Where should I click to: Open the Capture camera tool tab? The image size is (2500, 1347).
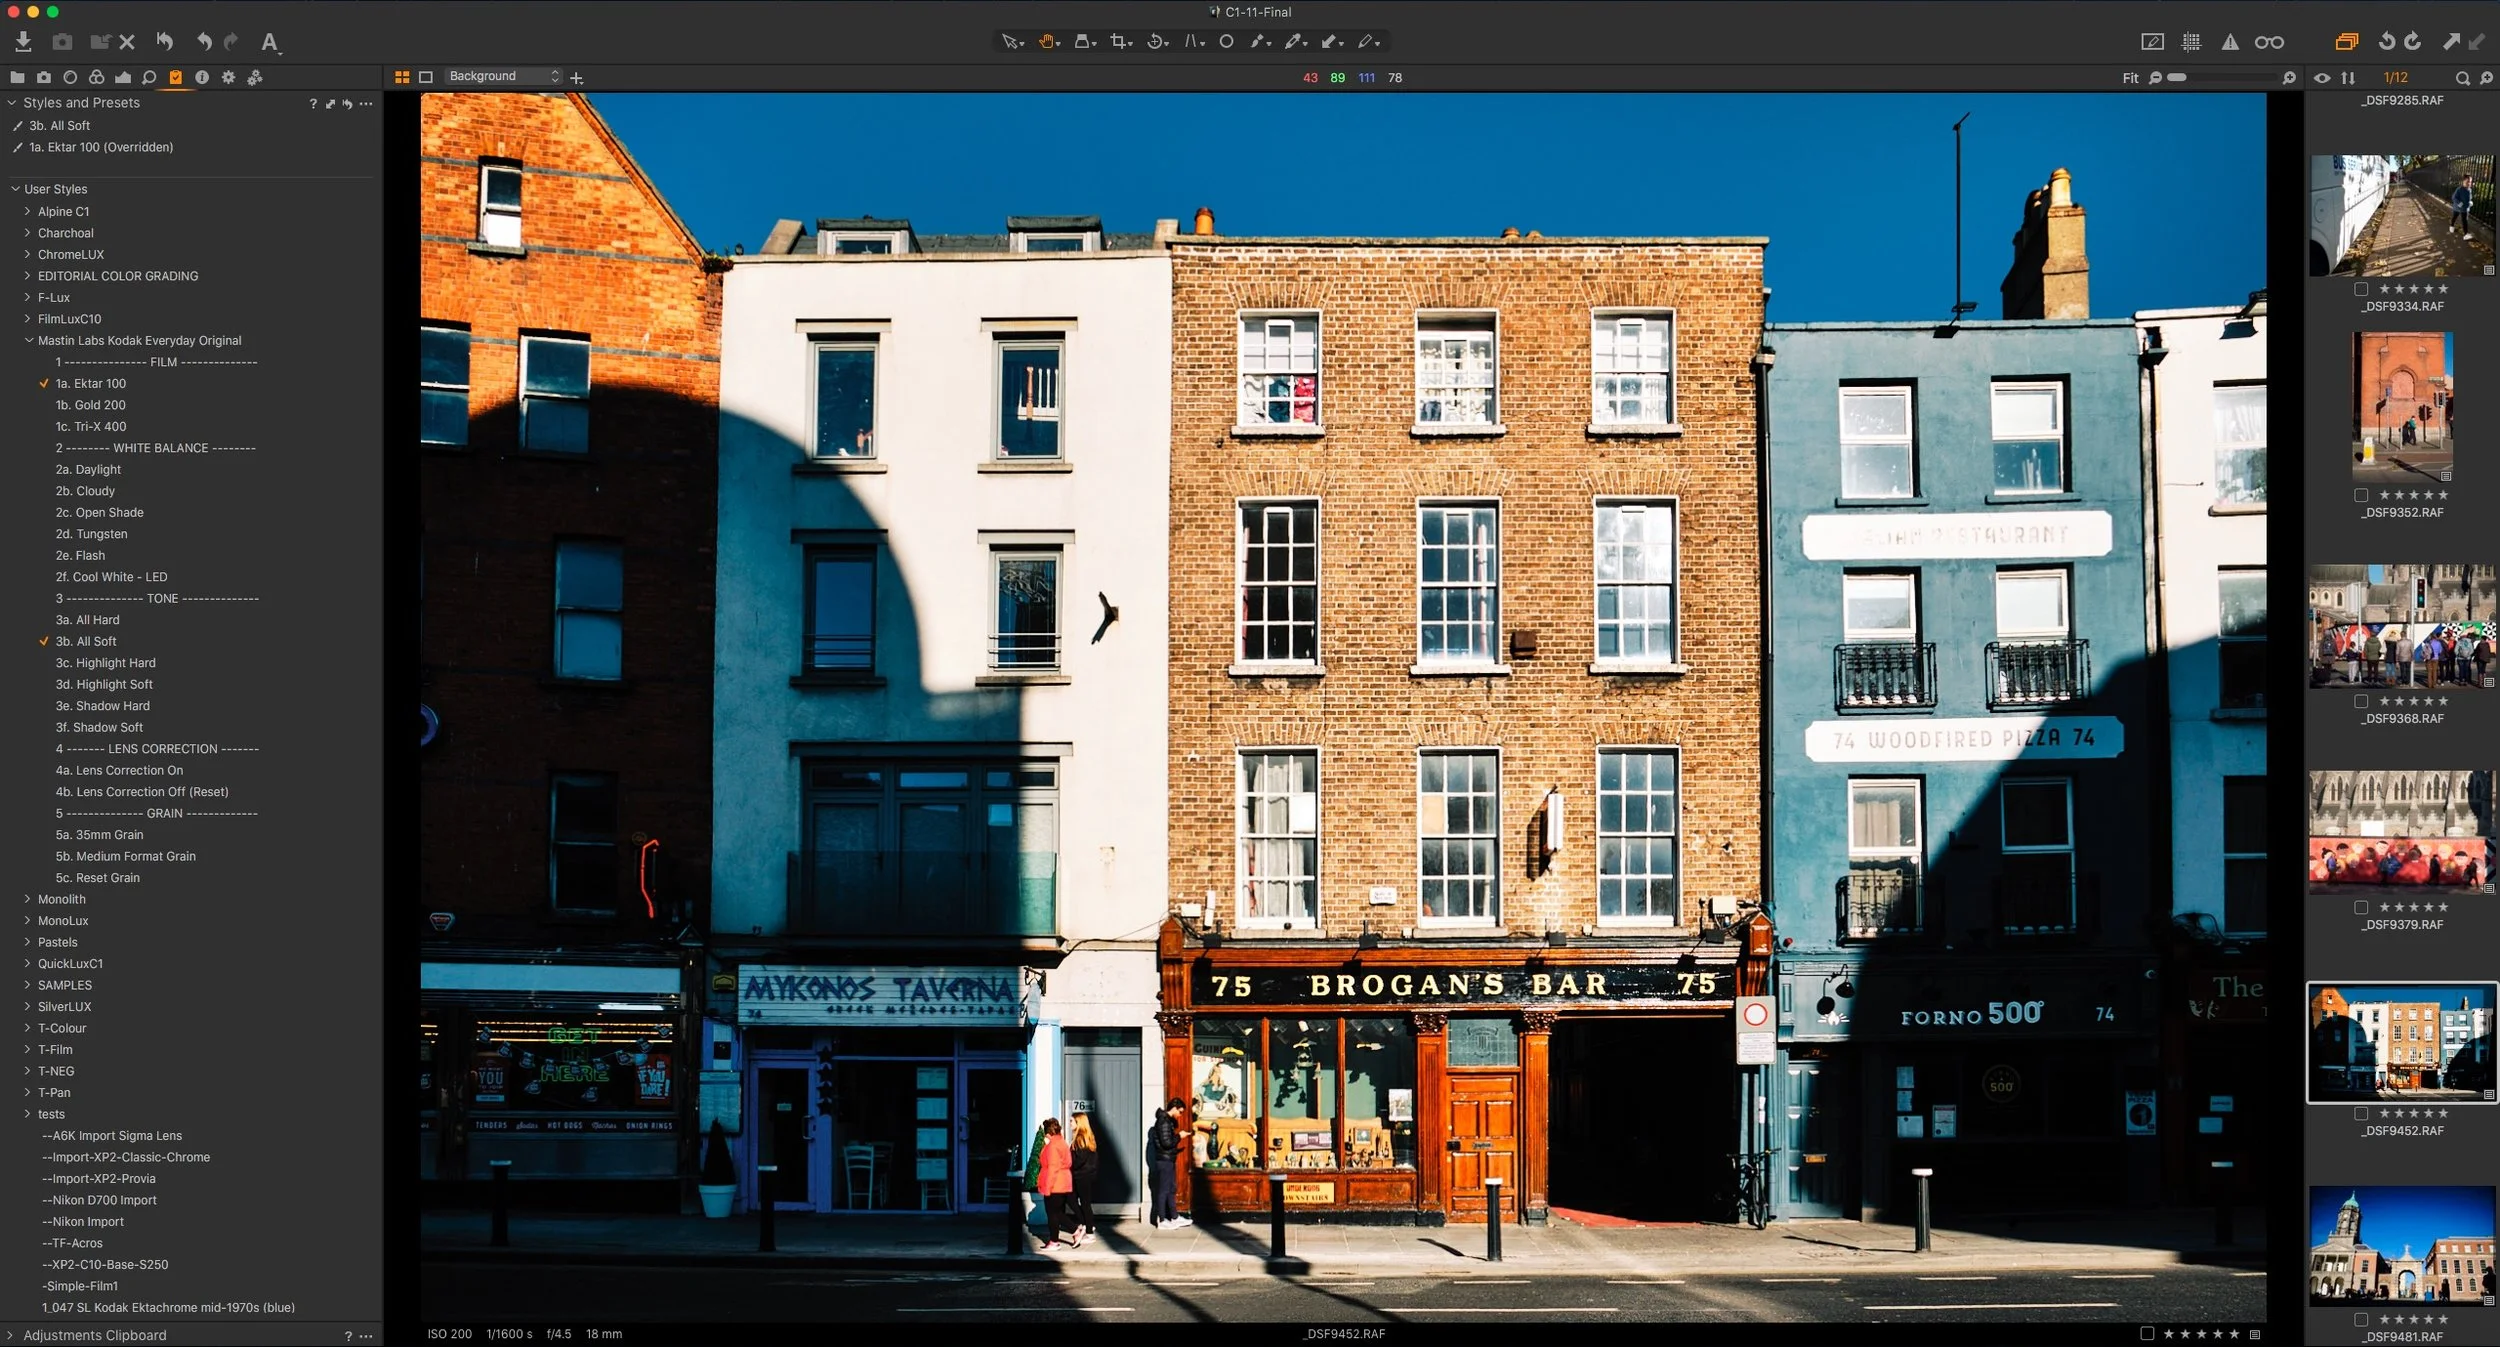[x=44, y=77]
